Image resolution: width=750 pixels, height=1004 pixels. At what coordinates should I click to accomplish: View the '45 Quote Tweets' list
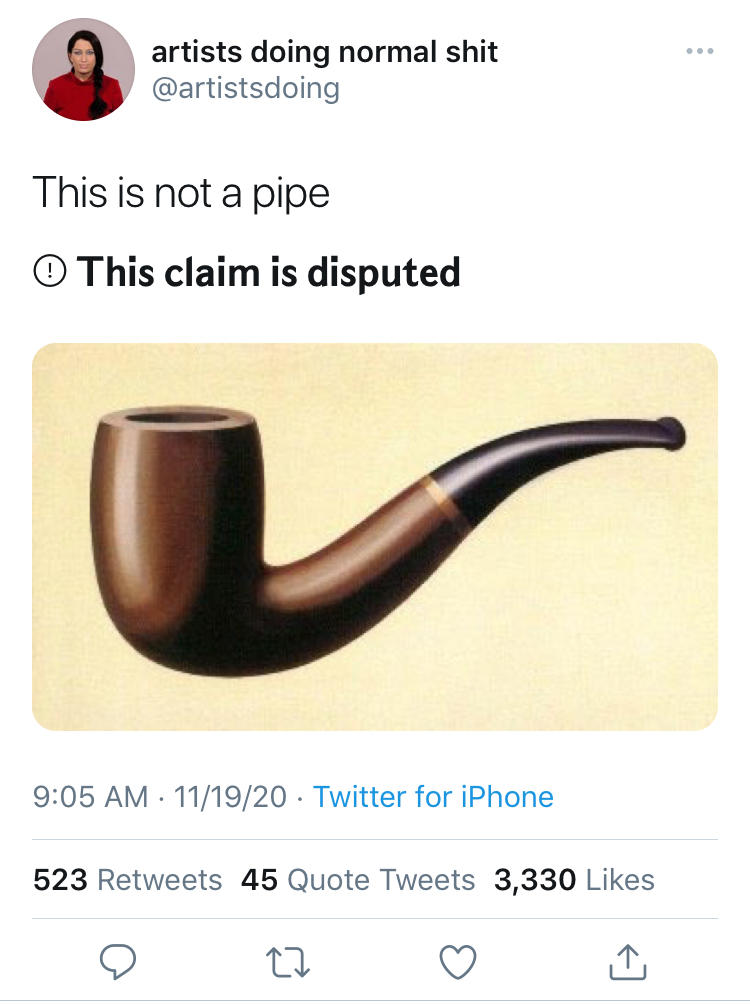point(358,879)
